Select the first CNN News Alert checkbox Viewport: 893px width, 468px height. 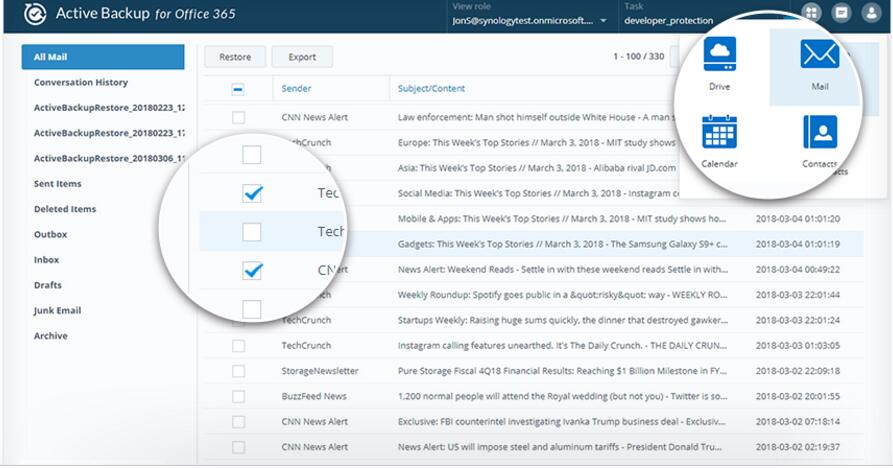click(238, 118)
